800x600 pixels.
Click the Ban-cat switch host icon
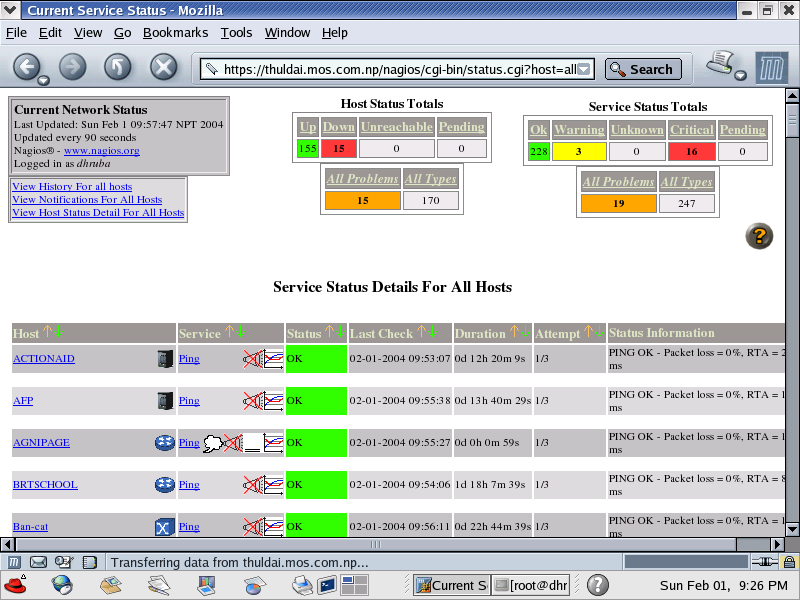164,527
